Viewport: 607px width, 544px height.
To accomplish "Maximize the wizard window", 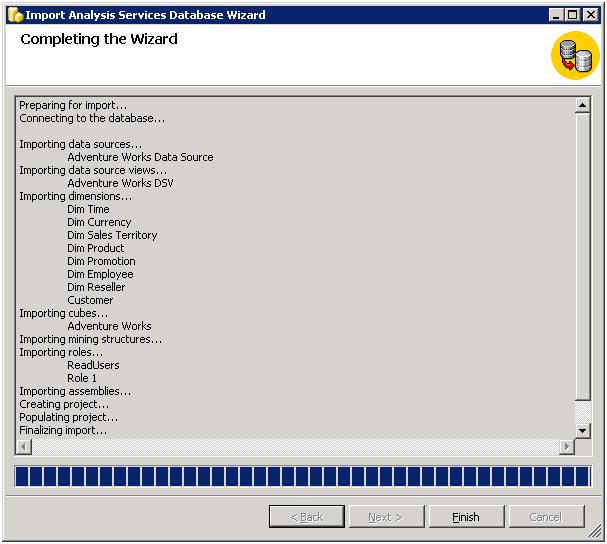I will pyautogui.click(x=573, y=15).
